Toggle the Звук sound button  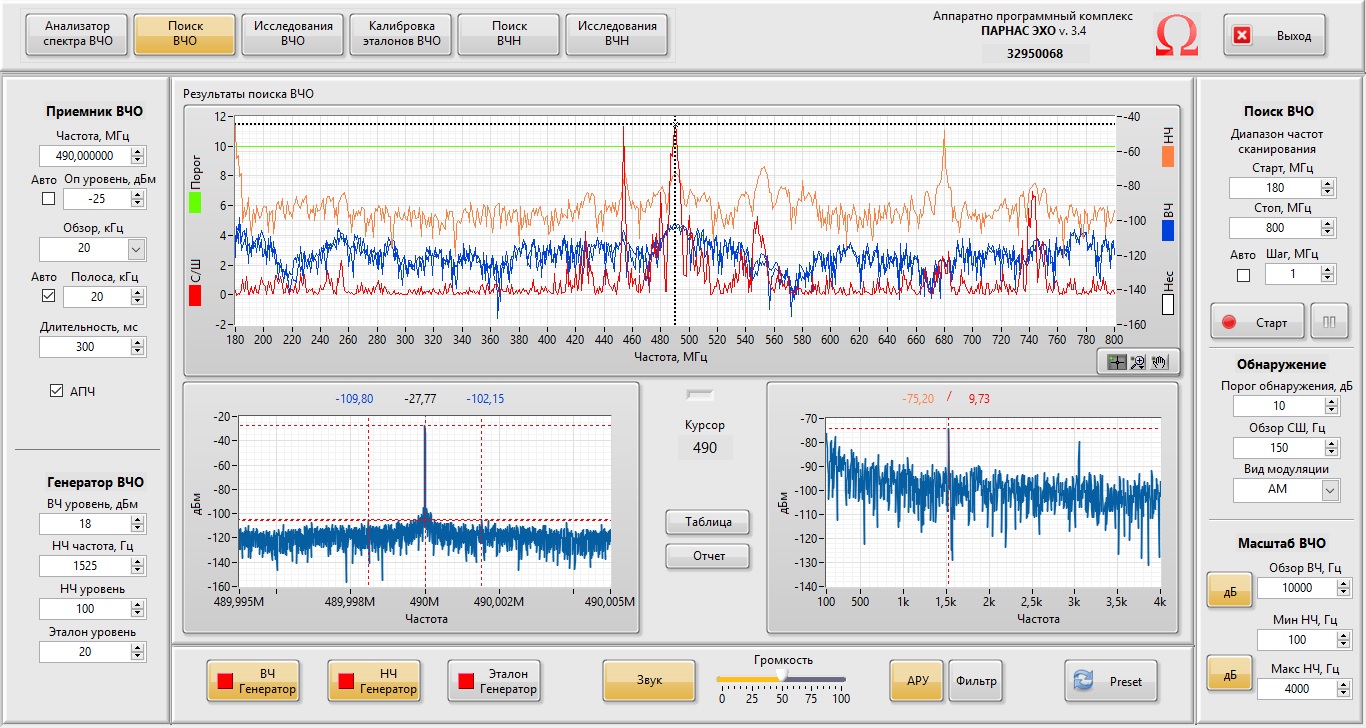[x=649, y=681]
